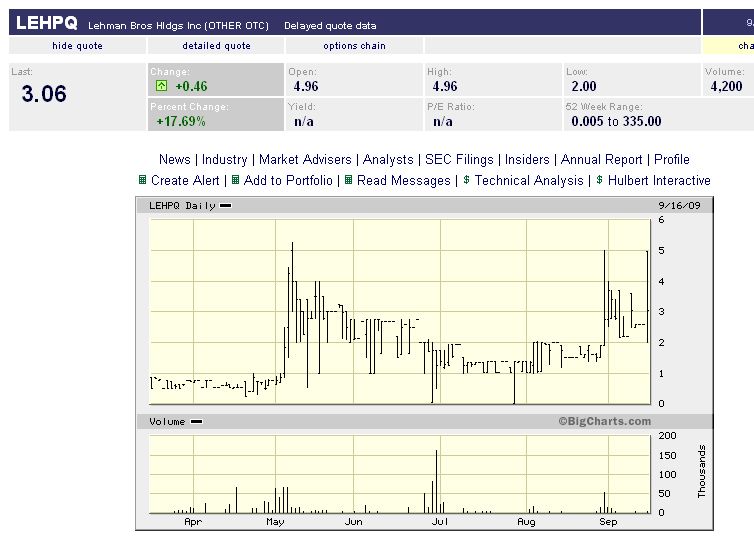Open the Analysts link
The height and width of the screenshot is (541, 754).
pyautogui.click(x=388, y=159)
